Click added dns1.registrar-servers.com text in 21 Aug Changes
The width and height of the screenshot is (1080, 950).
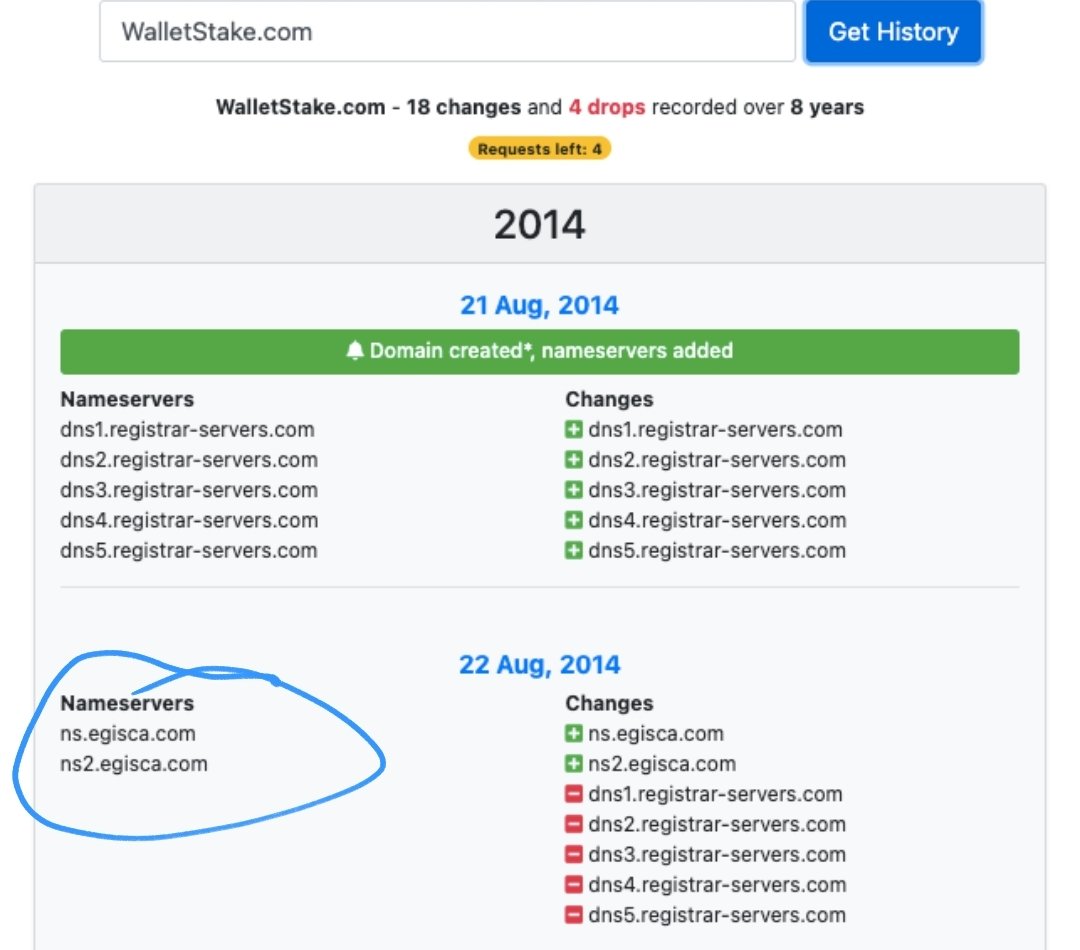coord(715,429)
